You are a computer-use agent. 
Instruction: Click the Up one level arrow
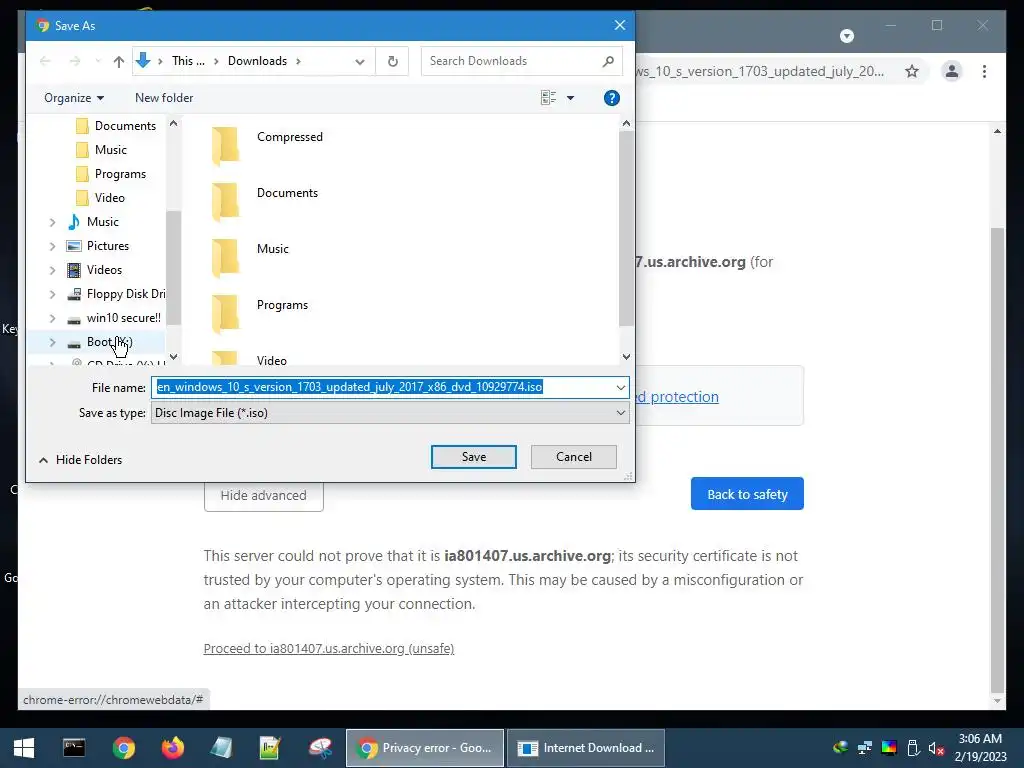(118, 61)
